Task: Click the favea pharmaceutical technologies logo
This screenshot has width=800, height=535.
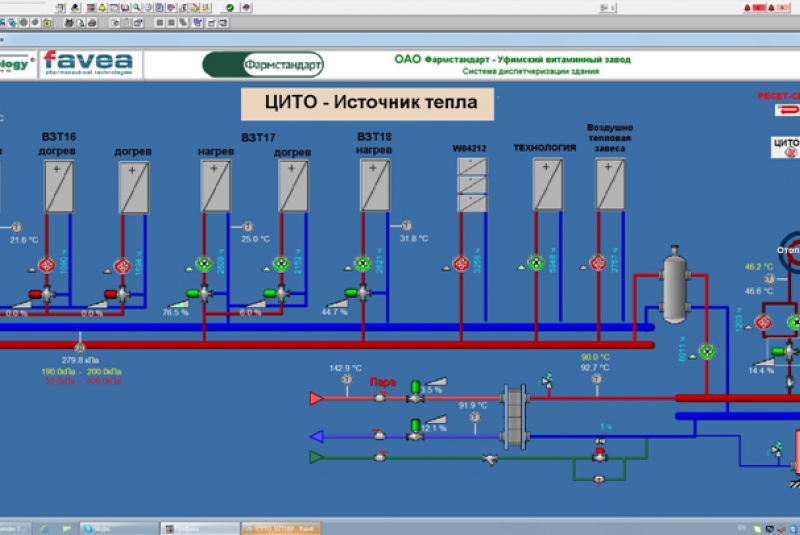Action: (89, 63)
